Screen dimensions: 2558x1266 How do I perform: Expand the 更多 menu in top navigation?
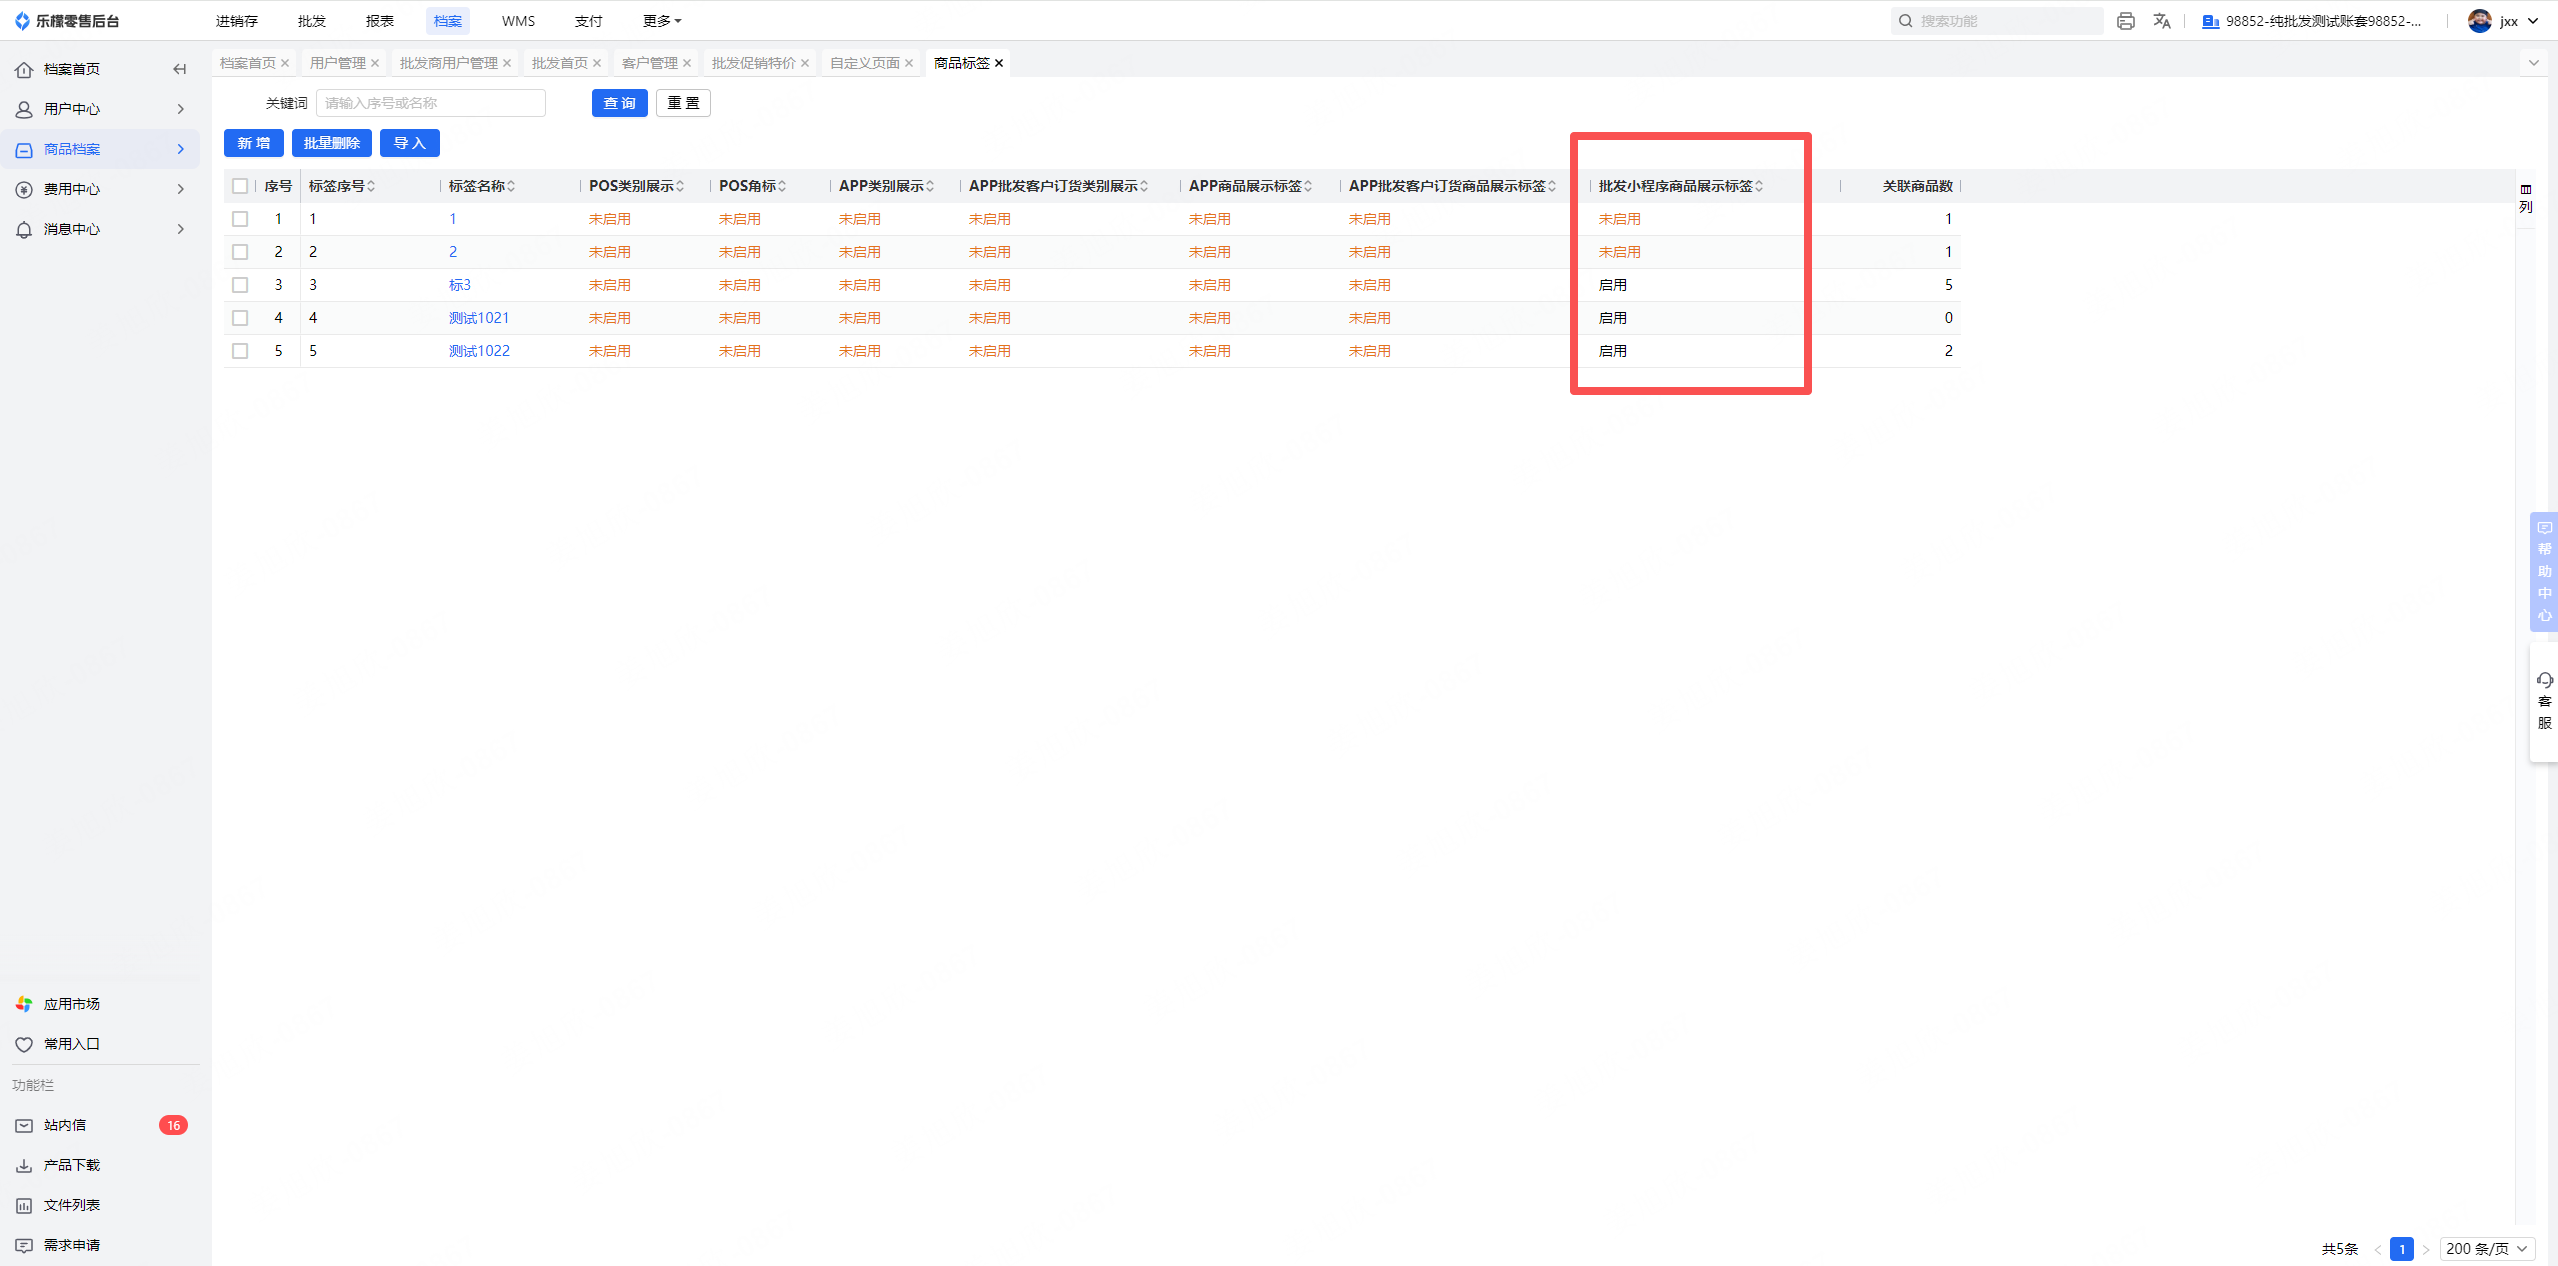(x=661, y=21)
